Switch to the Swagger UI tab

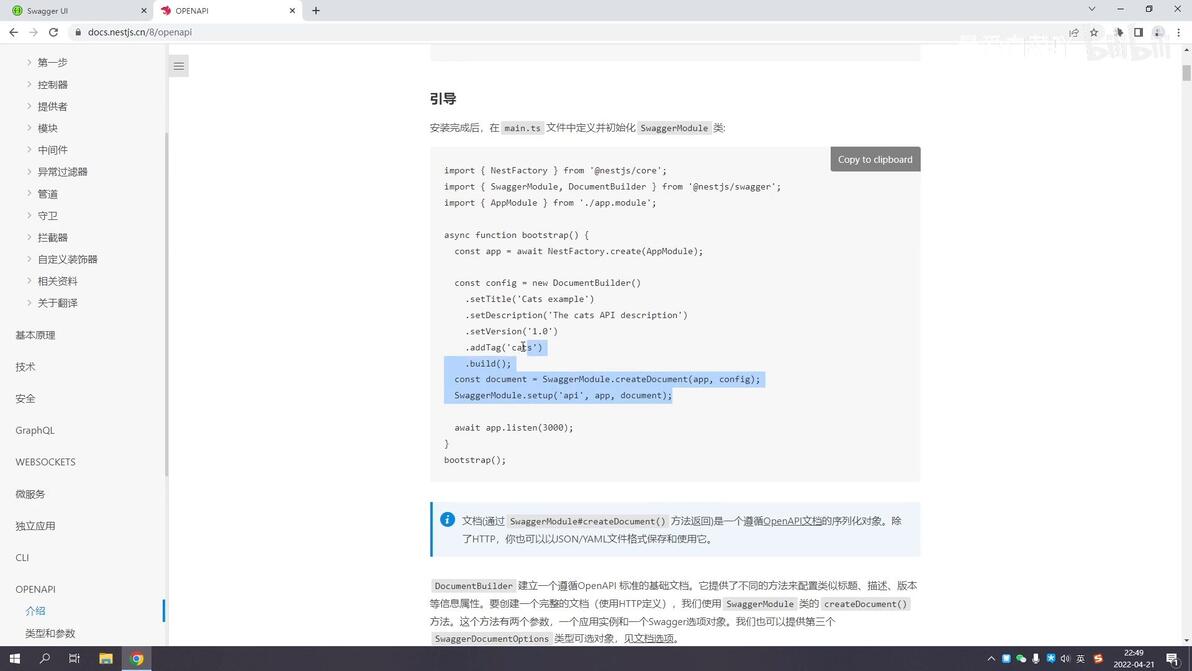tap(76, 11)
